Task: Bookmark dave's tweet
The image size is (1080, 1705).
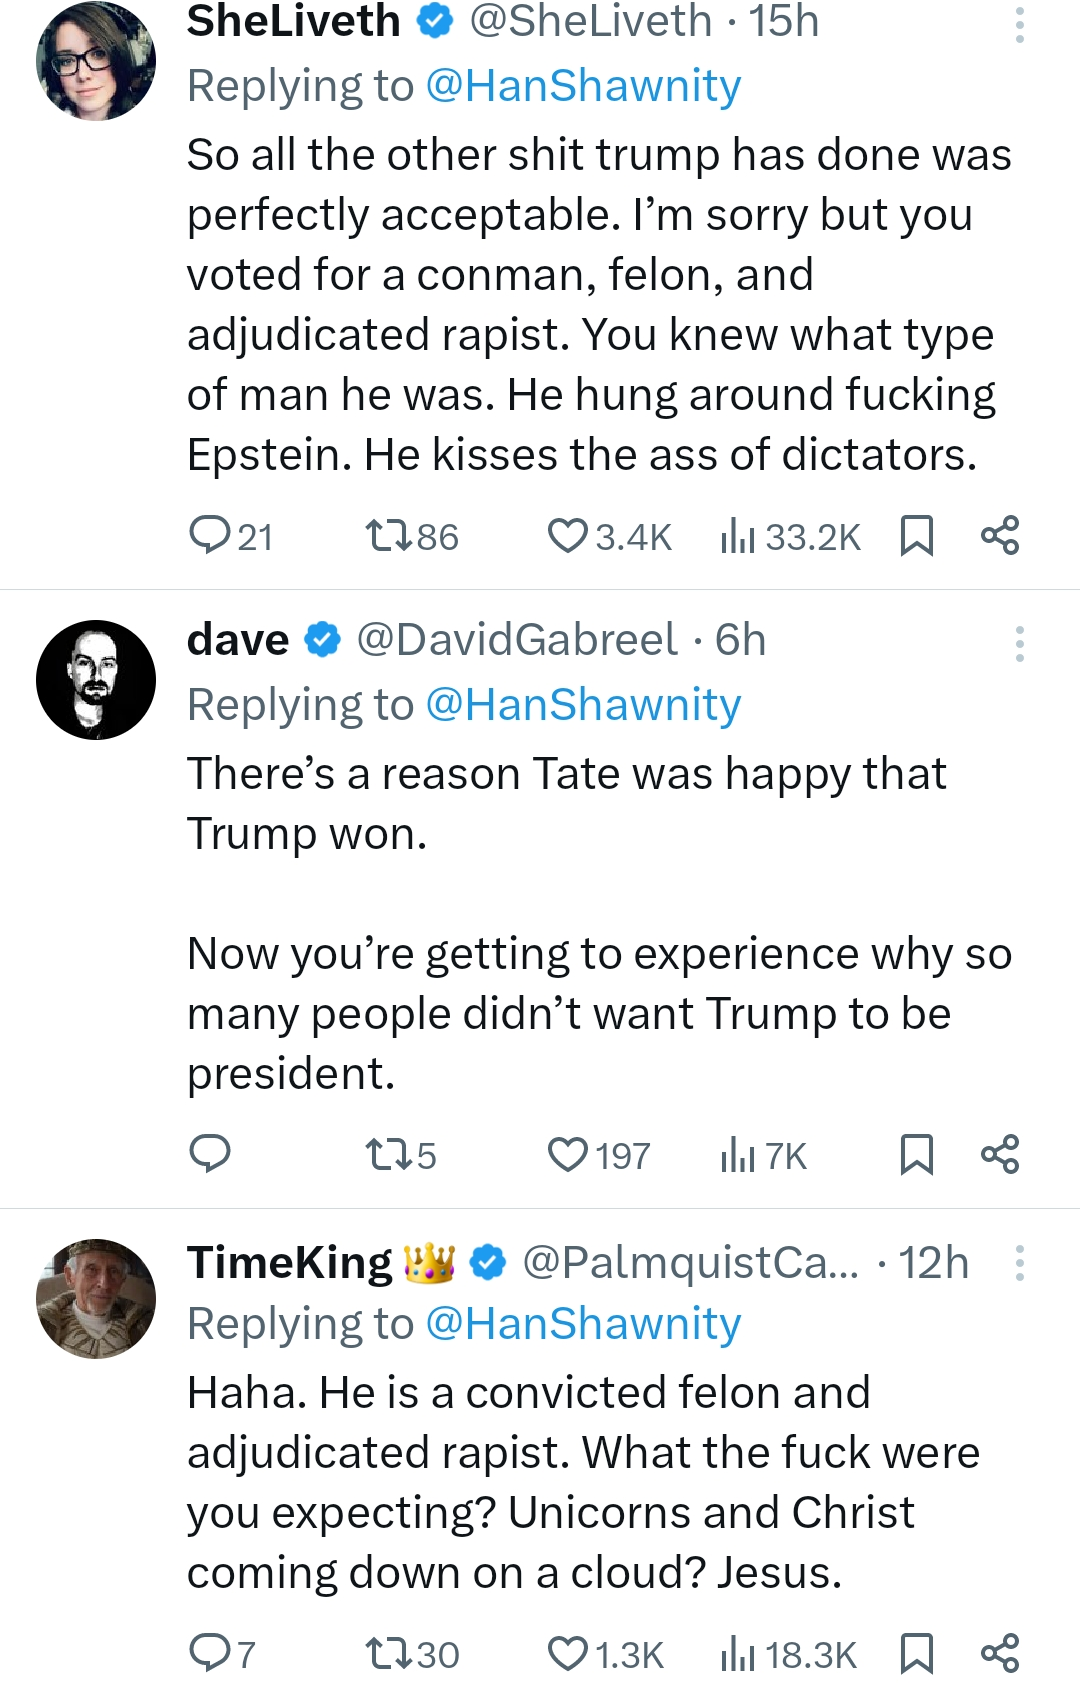Action: 916,1155
